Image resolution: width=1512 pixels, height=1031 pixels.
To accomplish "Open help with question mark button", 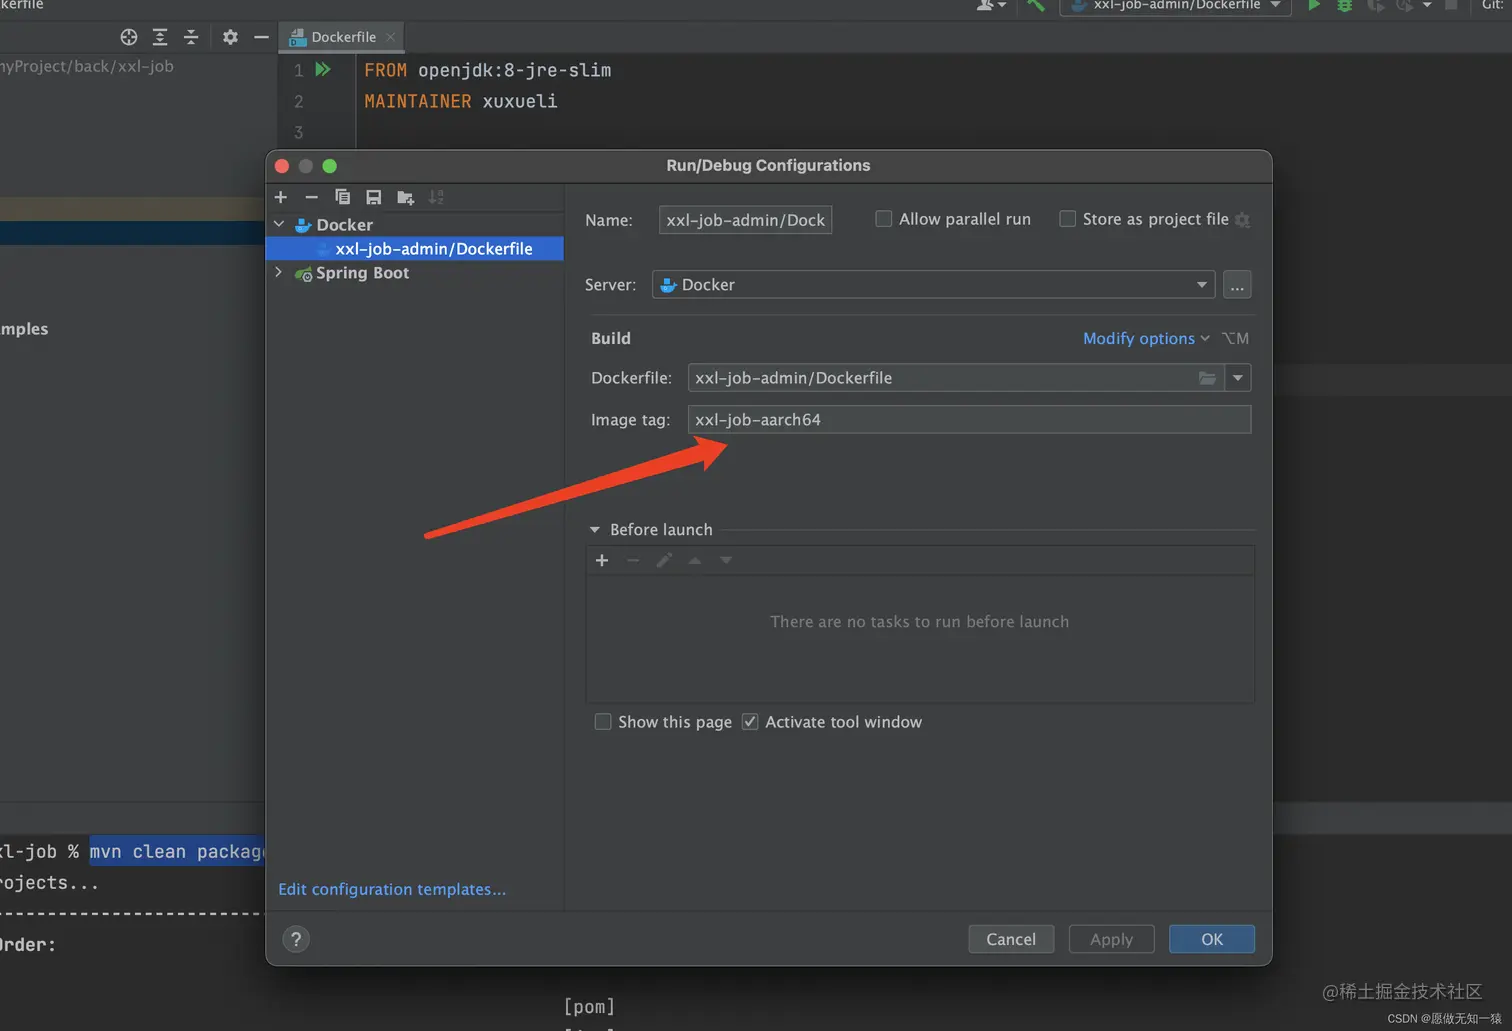I will pyautogui.click(x=296, y=939).
